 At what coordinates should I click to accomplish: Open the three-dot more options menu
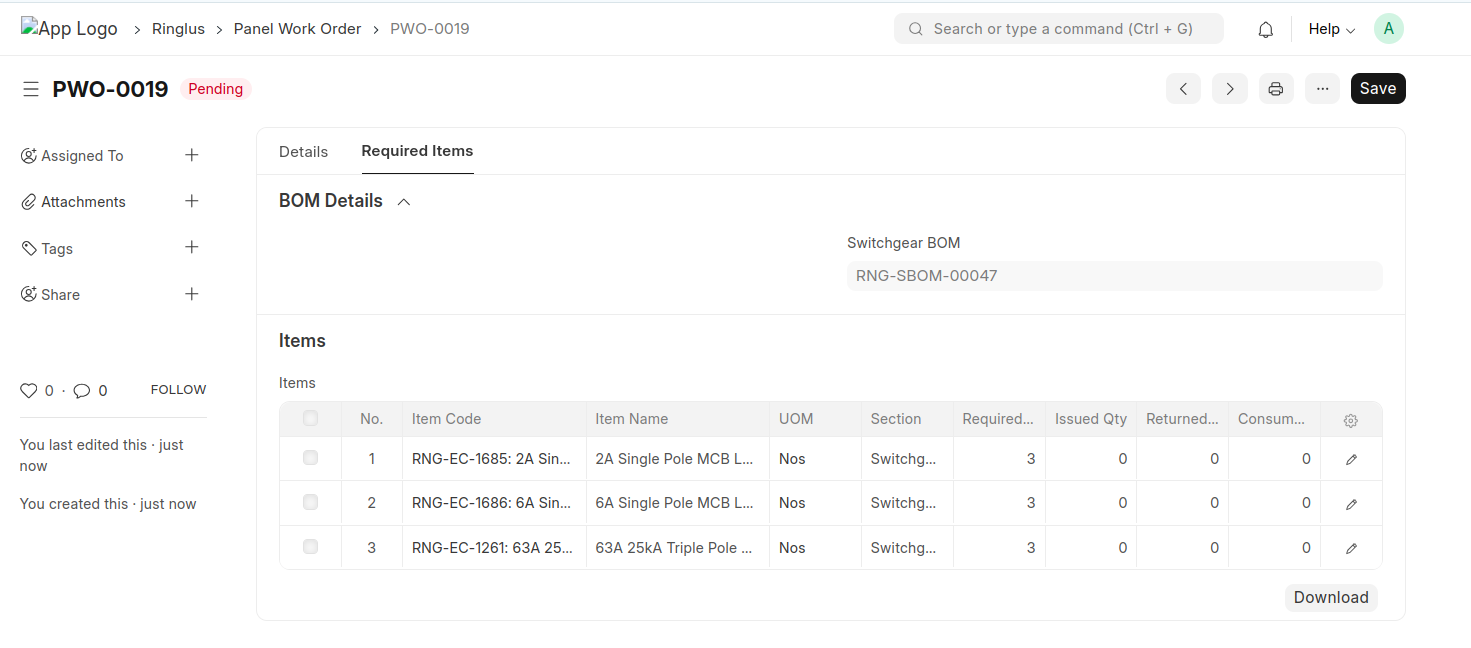click(x=1322, y=89)
